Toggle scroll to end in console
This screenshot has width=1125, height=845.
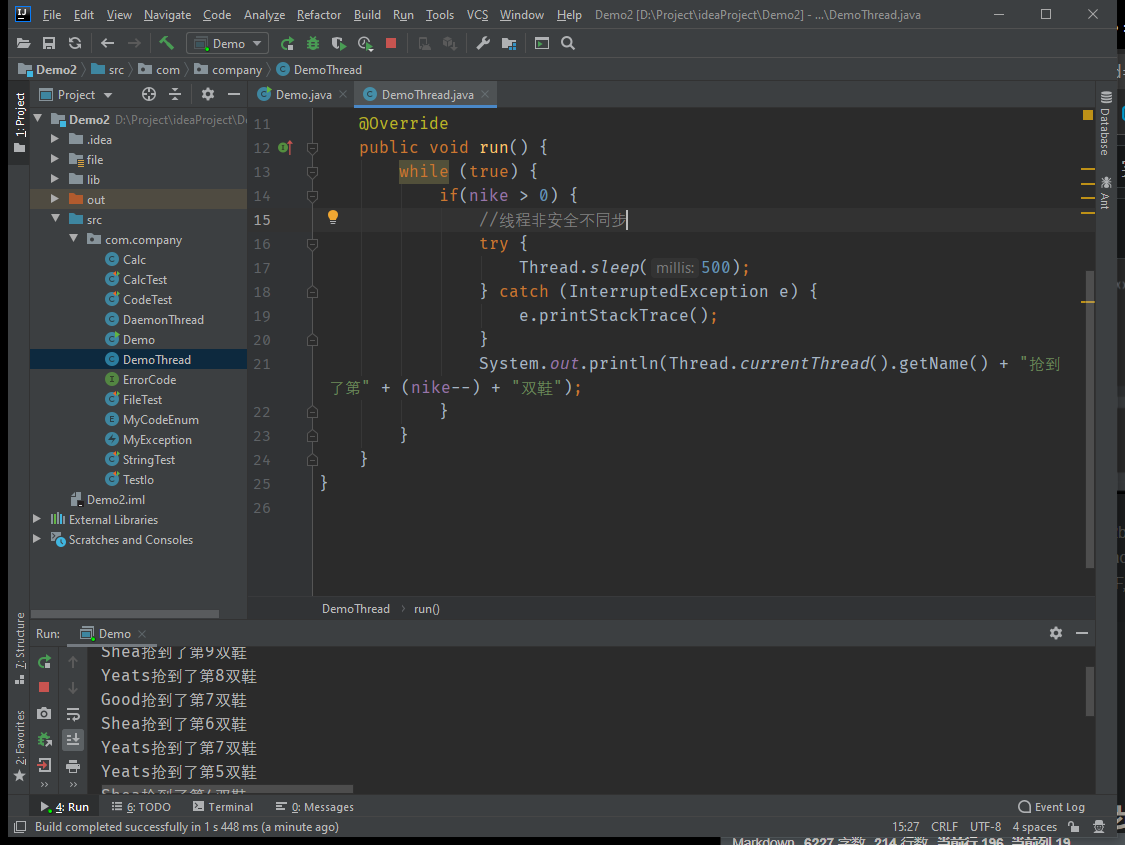coord(73,740)
